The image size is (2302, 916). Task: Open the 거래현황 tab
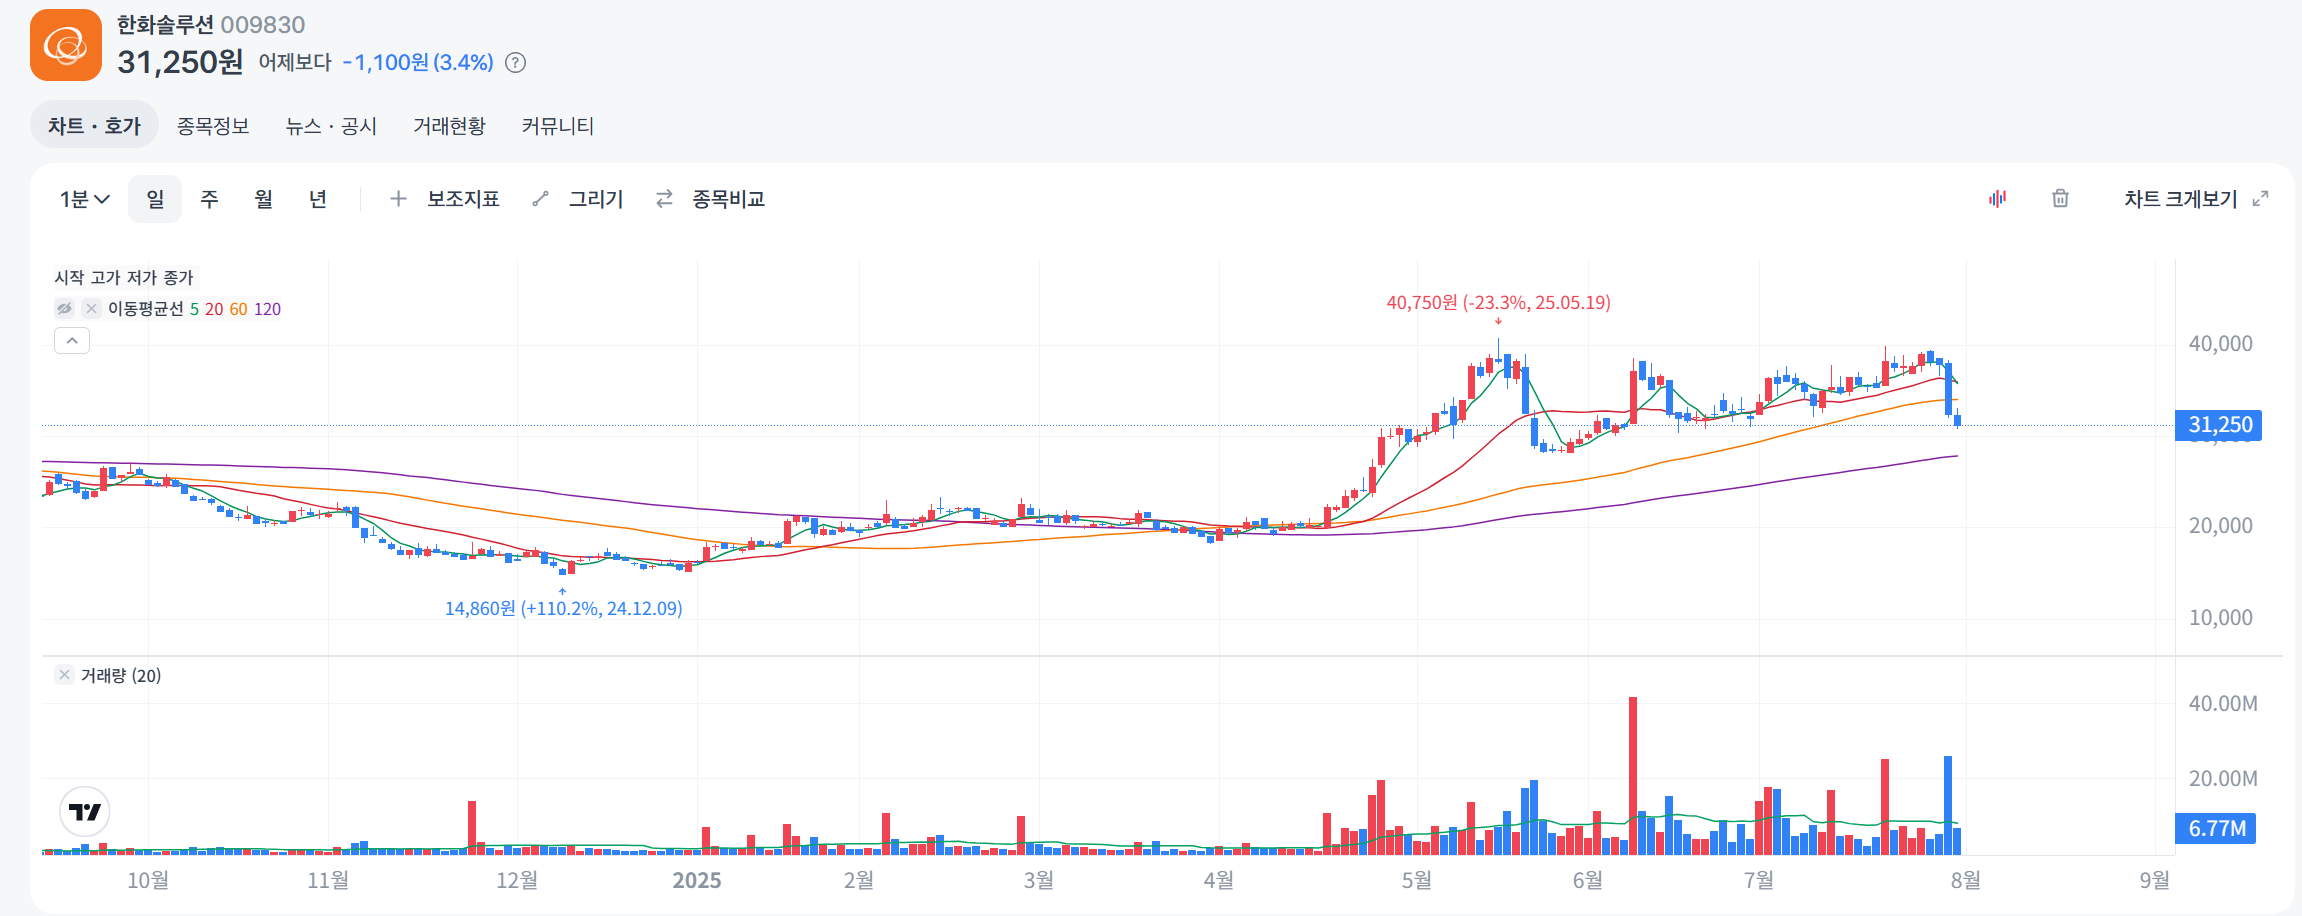click(449, 126)
